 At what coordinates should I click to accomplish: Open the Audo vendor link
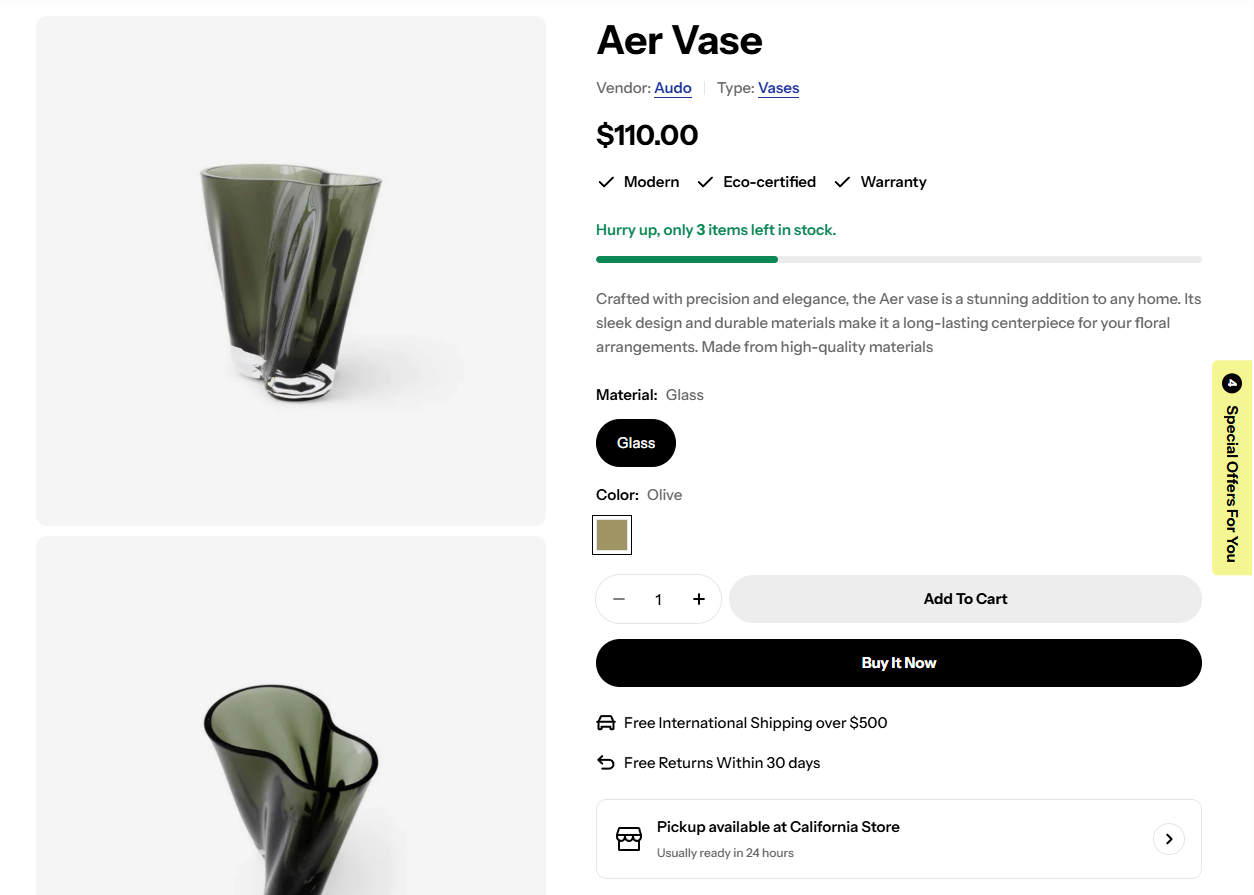coord(673,88)
